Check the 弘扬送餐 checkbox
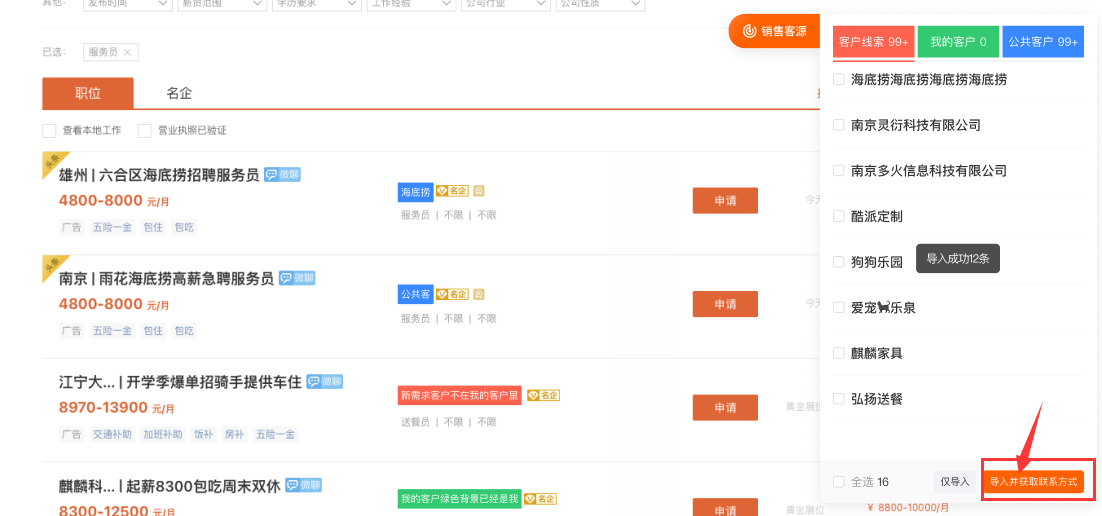Image resolution: width=1102 pixels, height=516 pixels. coord(838,398)
